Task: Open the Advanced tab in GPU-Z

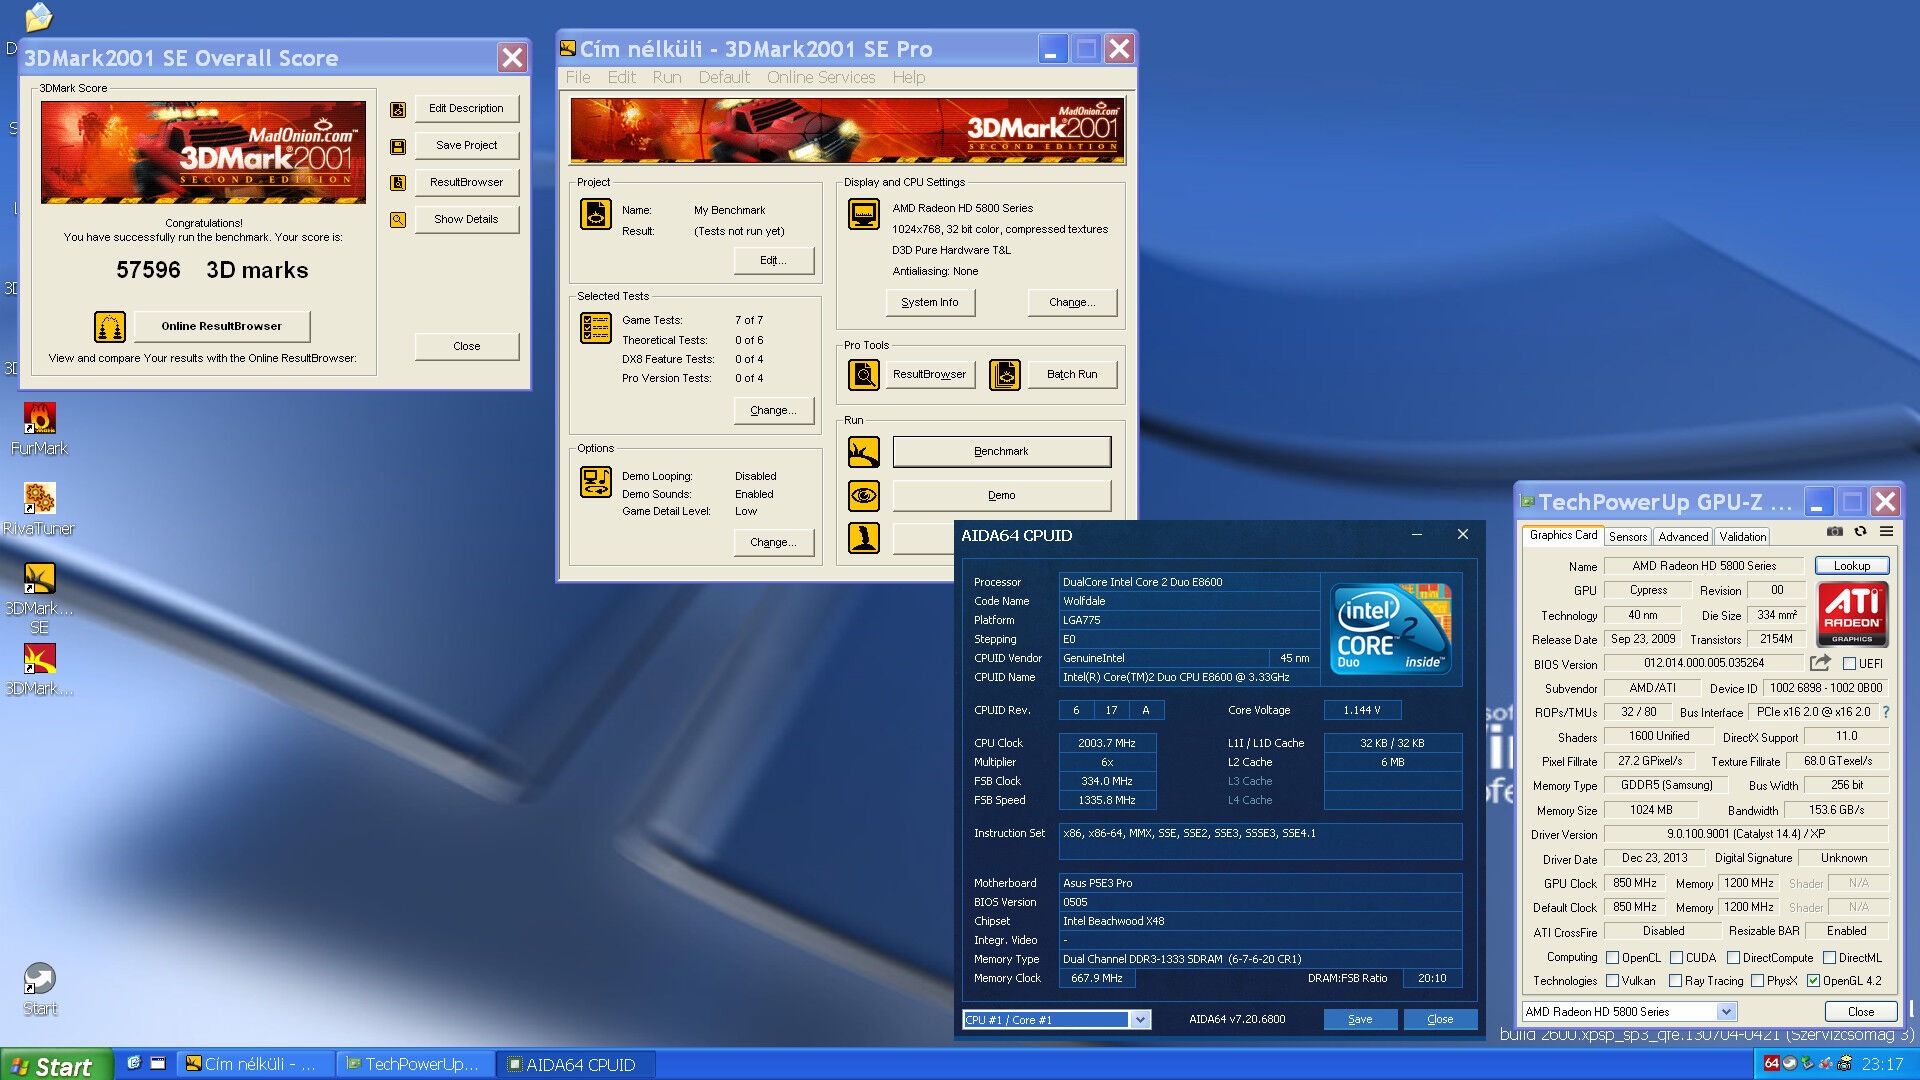Action: point(1683,537)
